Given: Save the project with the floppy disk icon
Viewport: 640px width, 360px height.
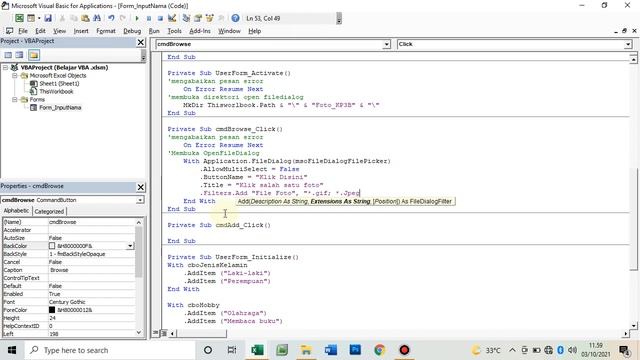Looking at the screenshot, I should 48,18.
